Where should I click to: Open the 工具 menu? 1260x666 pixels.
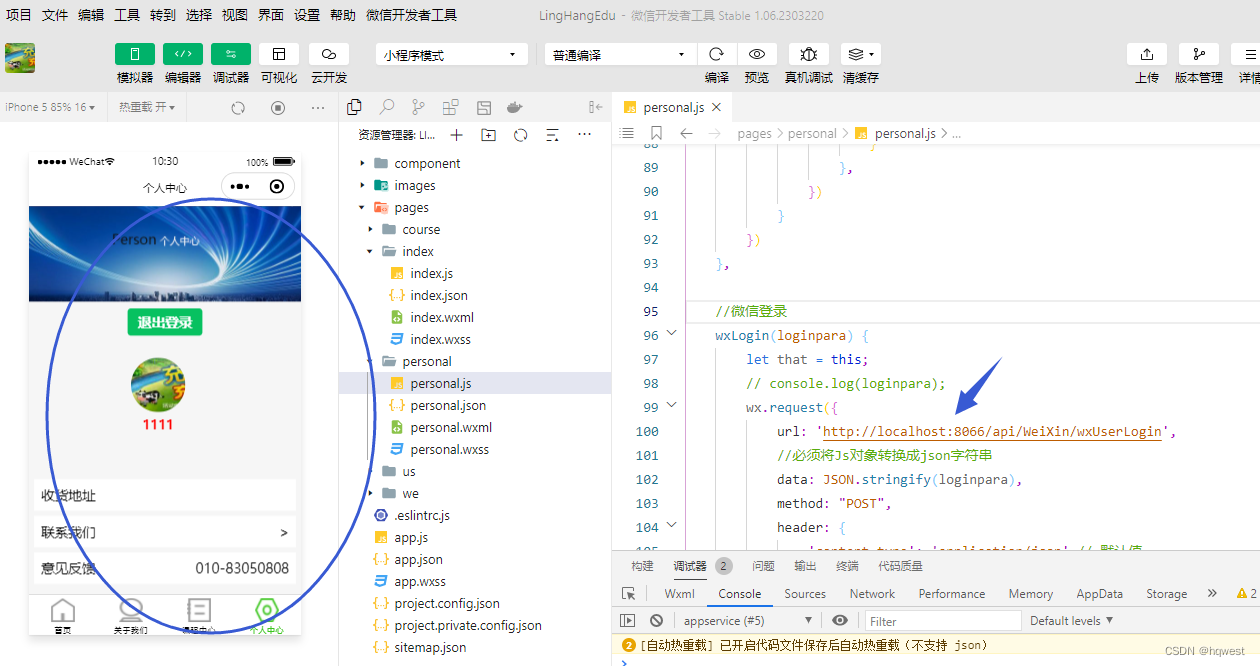(127, 15)
